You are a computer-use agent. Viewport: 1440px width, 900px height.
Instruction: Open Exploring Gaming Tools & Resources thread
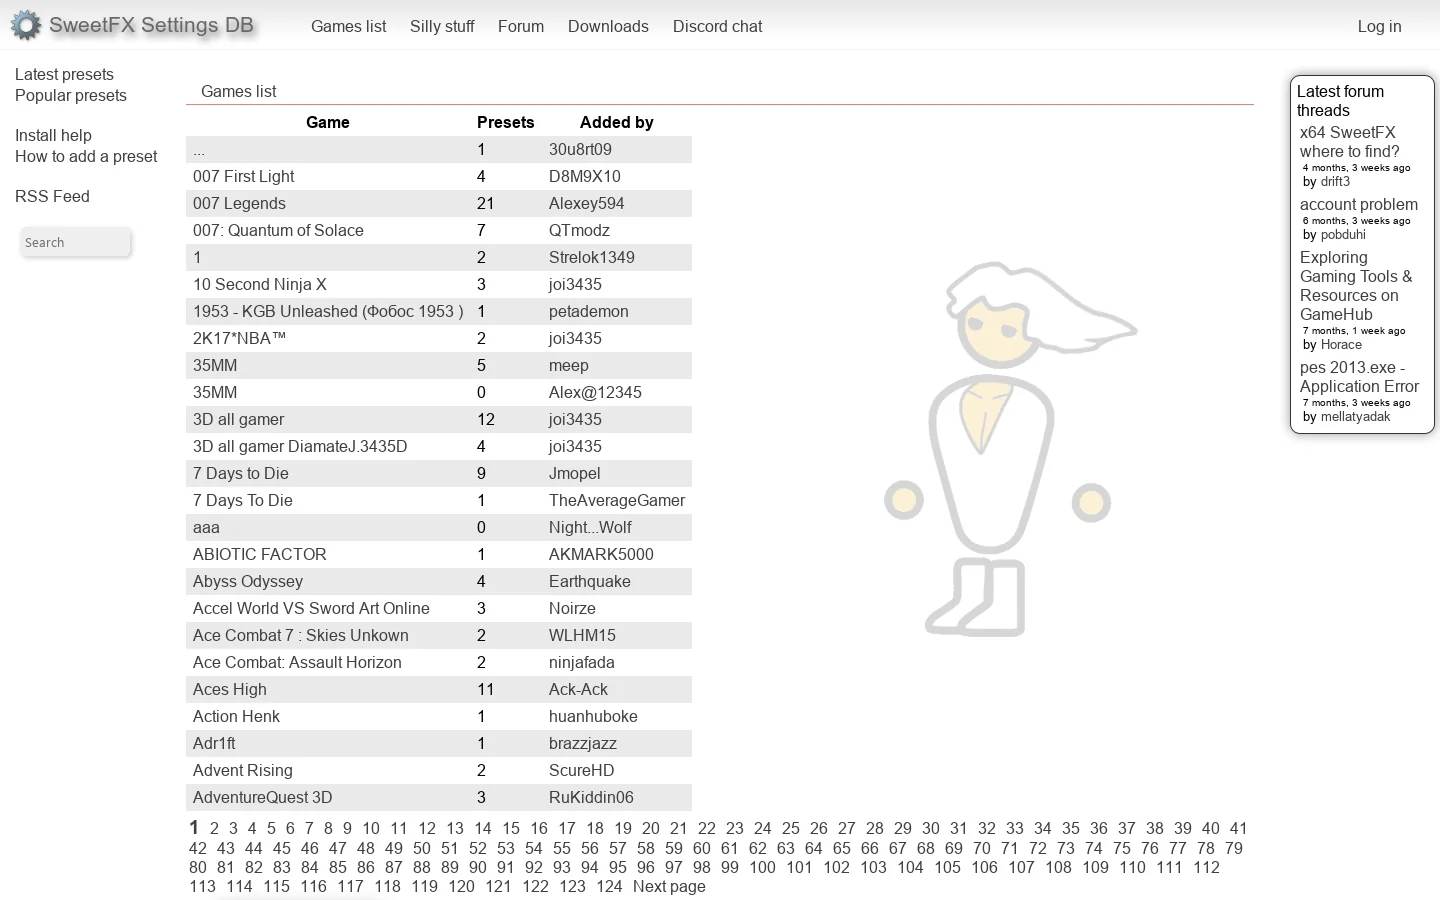1356,285
